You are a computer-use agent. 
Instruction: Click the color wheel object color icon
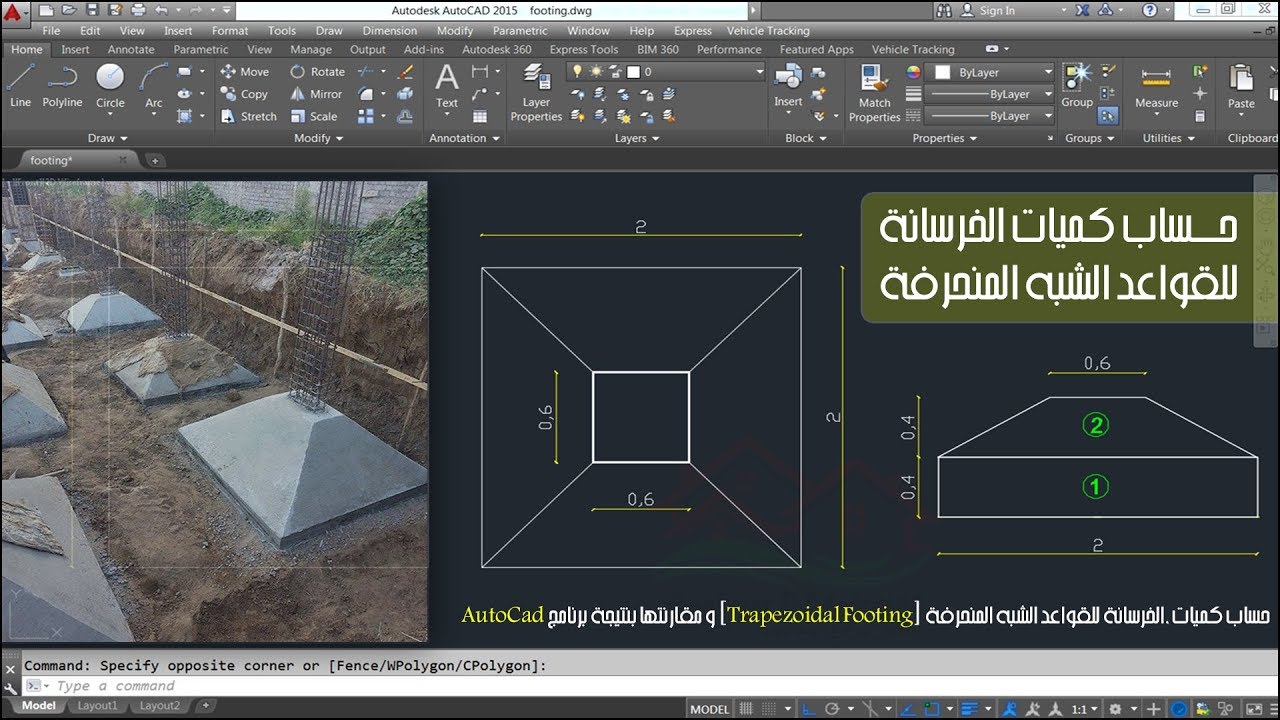(x=913, y=72)
